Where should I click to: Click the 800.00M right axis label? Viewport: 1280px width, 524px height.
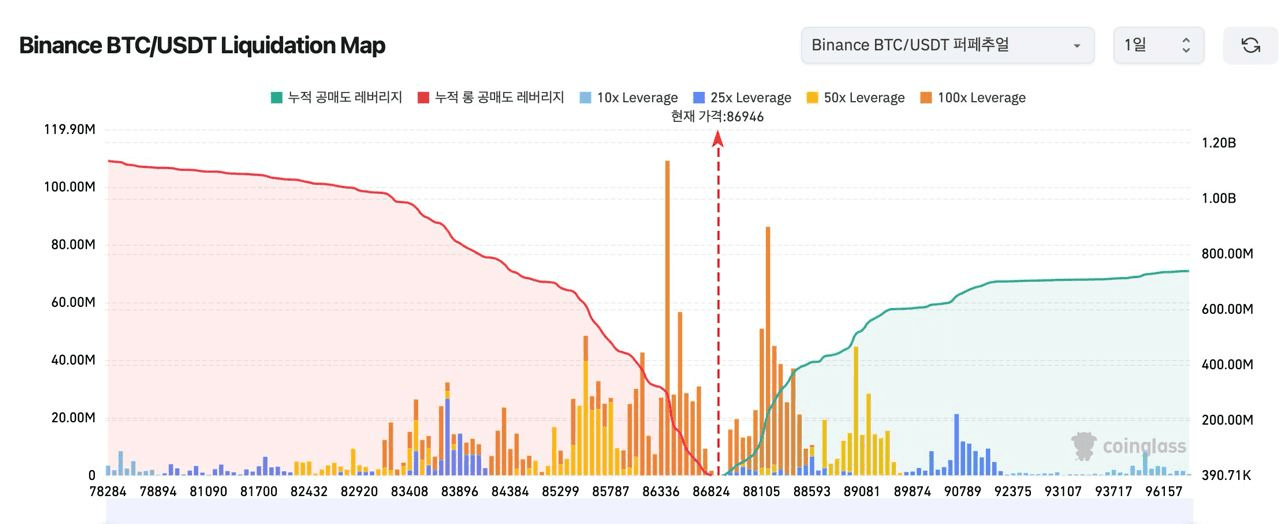pyautogui.click(x=1226, y=254)
